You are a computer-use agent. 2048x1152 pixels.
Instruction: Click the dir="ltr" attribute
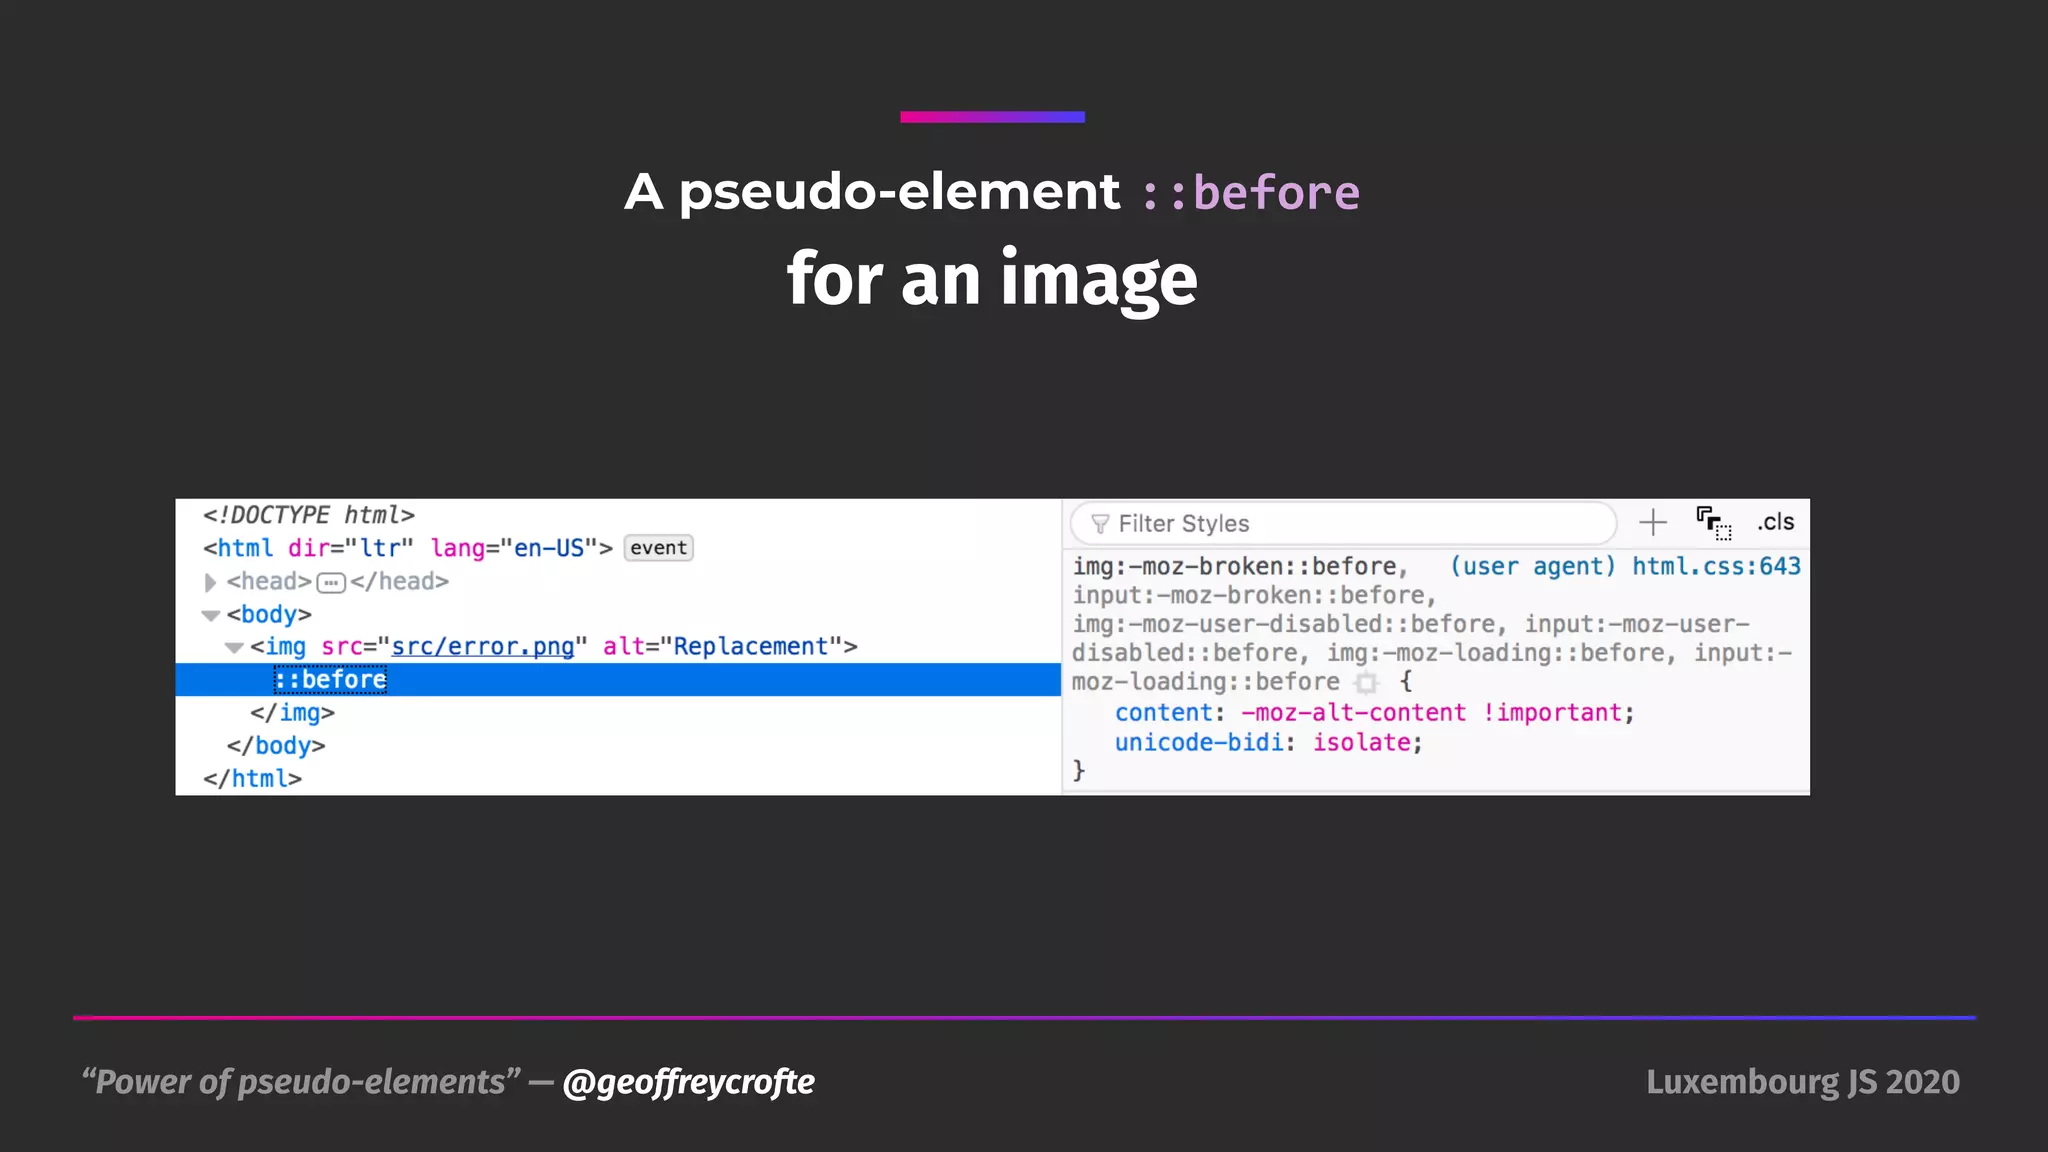click(x=350, y=548)
